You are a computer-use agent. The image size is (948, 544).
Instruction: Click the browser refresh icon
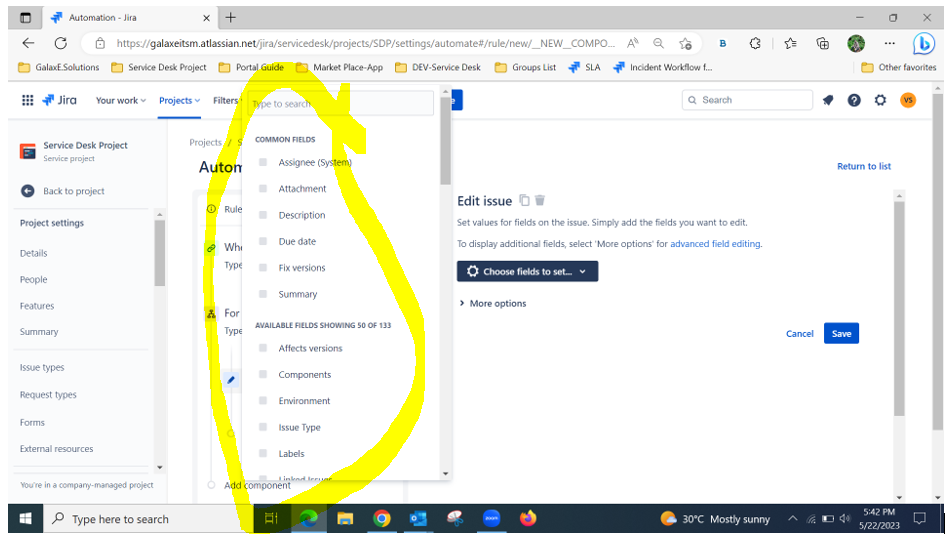pos(60,43)
